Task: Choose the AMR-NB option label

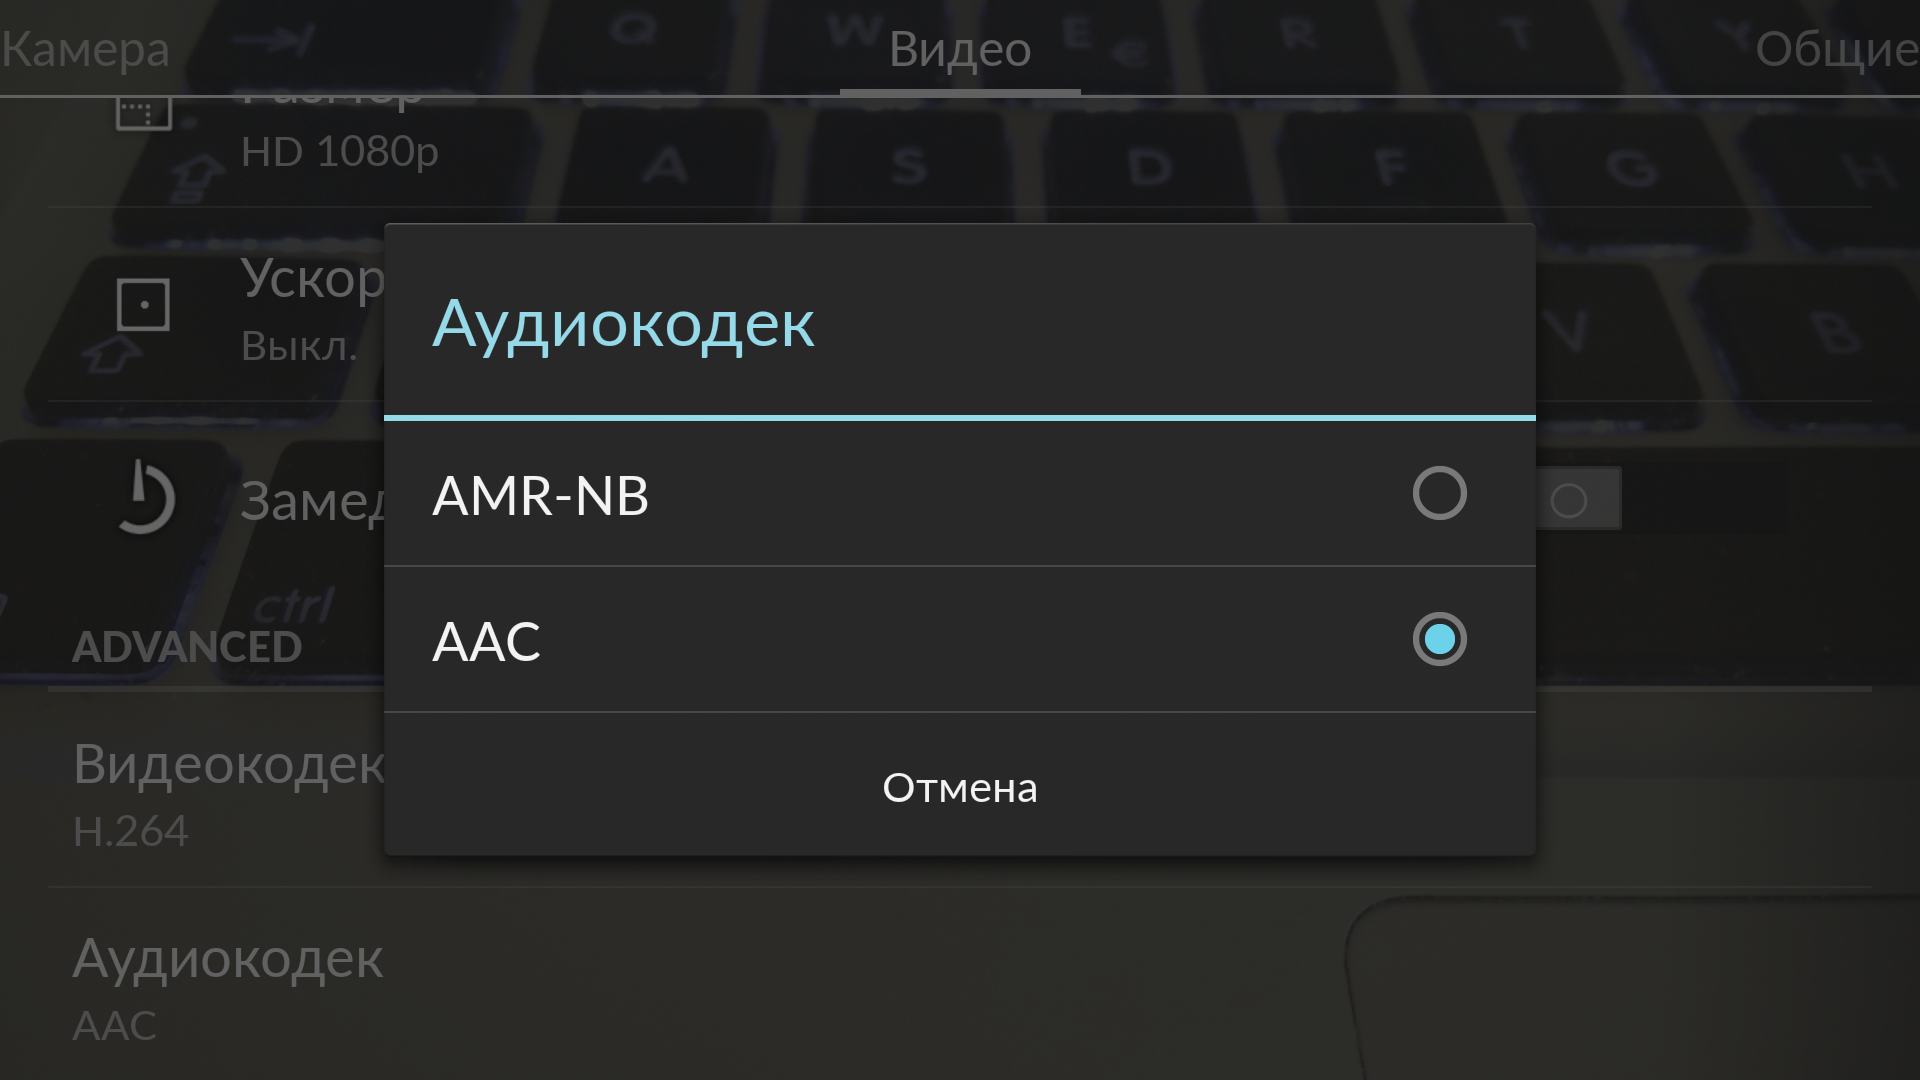Action: (x=540, y=495)
